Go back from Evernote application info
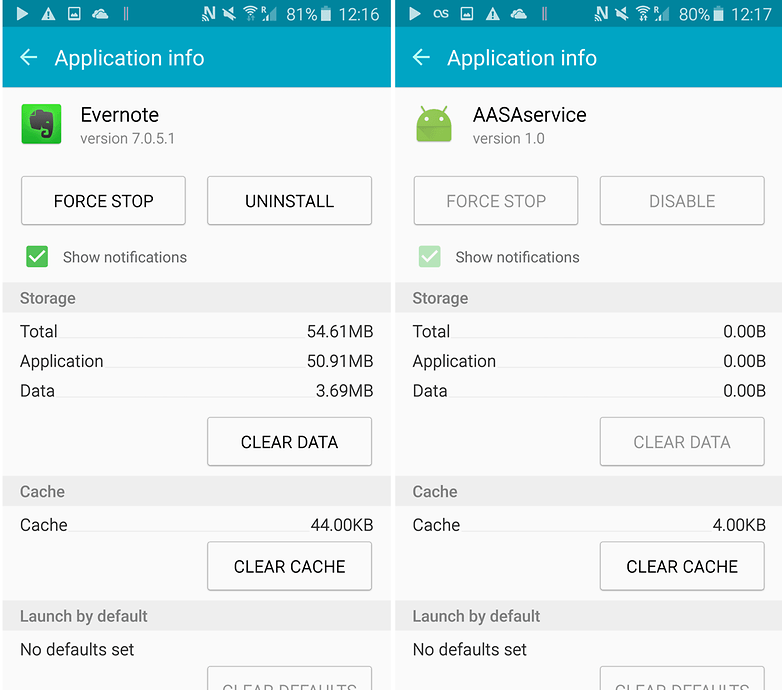This screenshot has width=782, height=690. [28, 58]
